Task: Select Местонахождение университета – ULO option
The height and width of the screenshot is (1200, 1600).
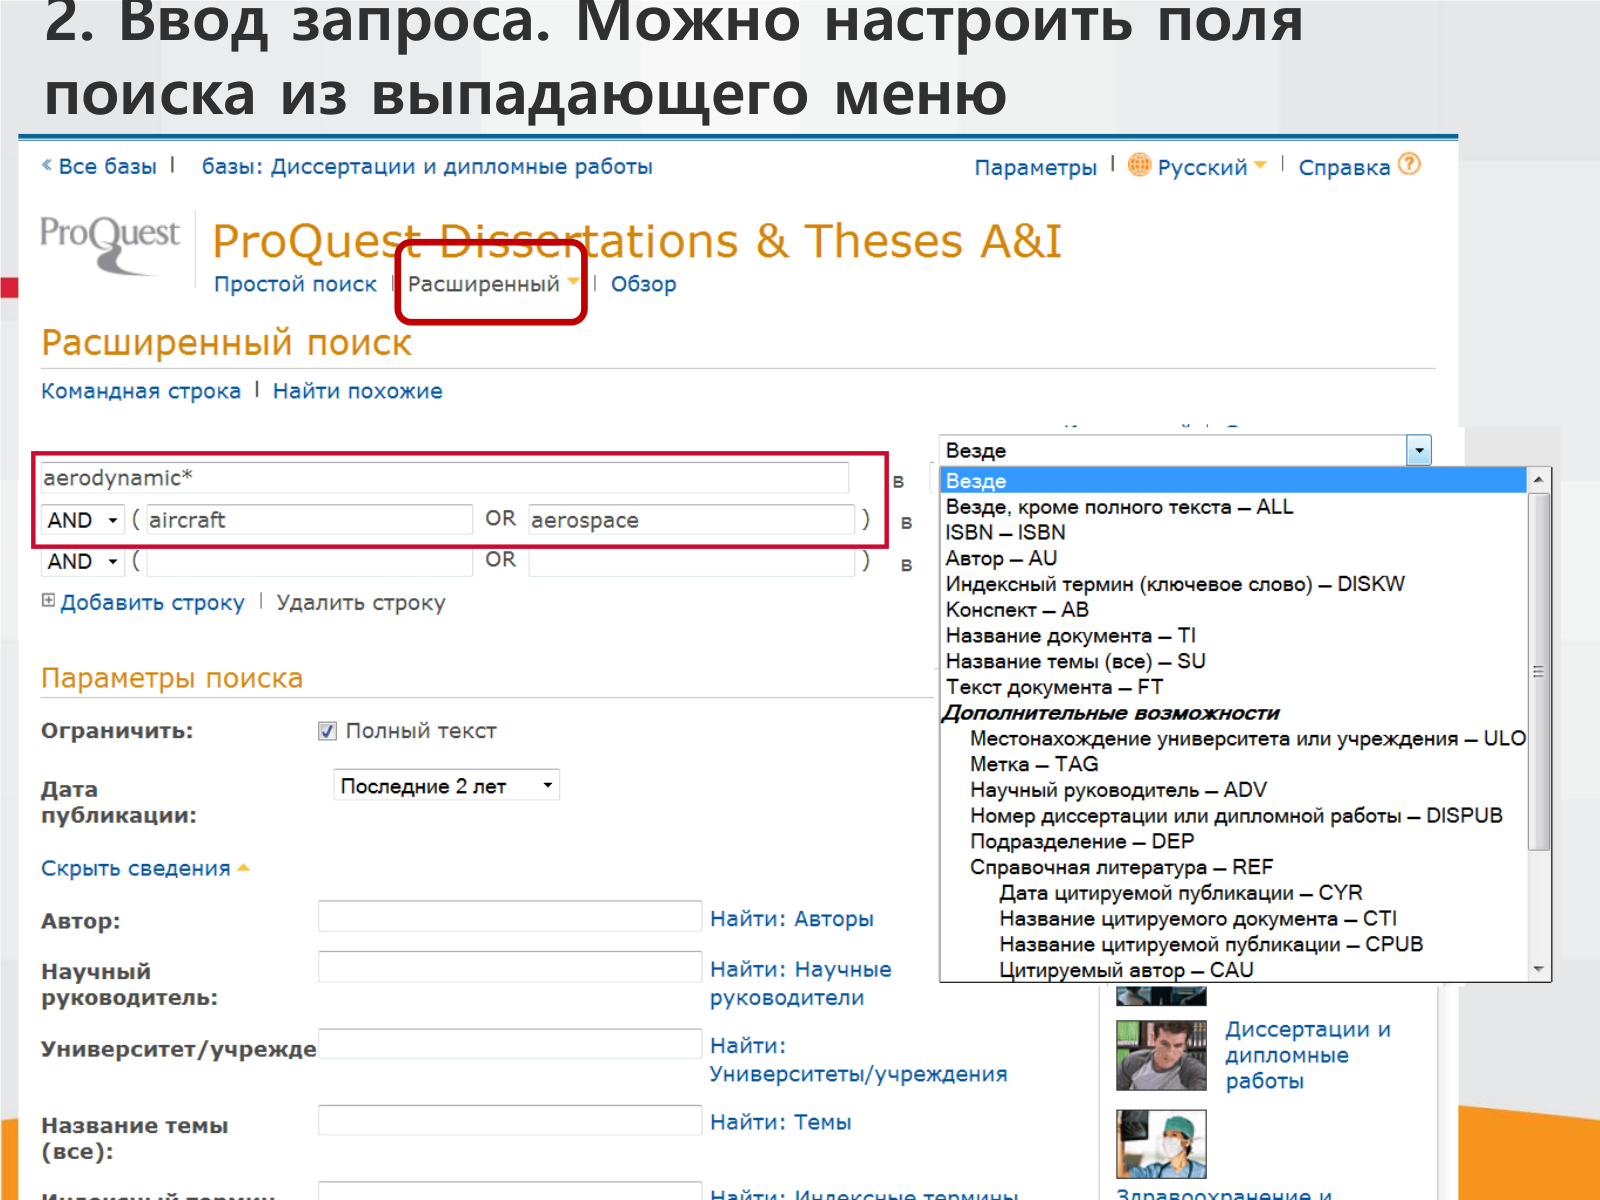Action: pos(1247,739)
